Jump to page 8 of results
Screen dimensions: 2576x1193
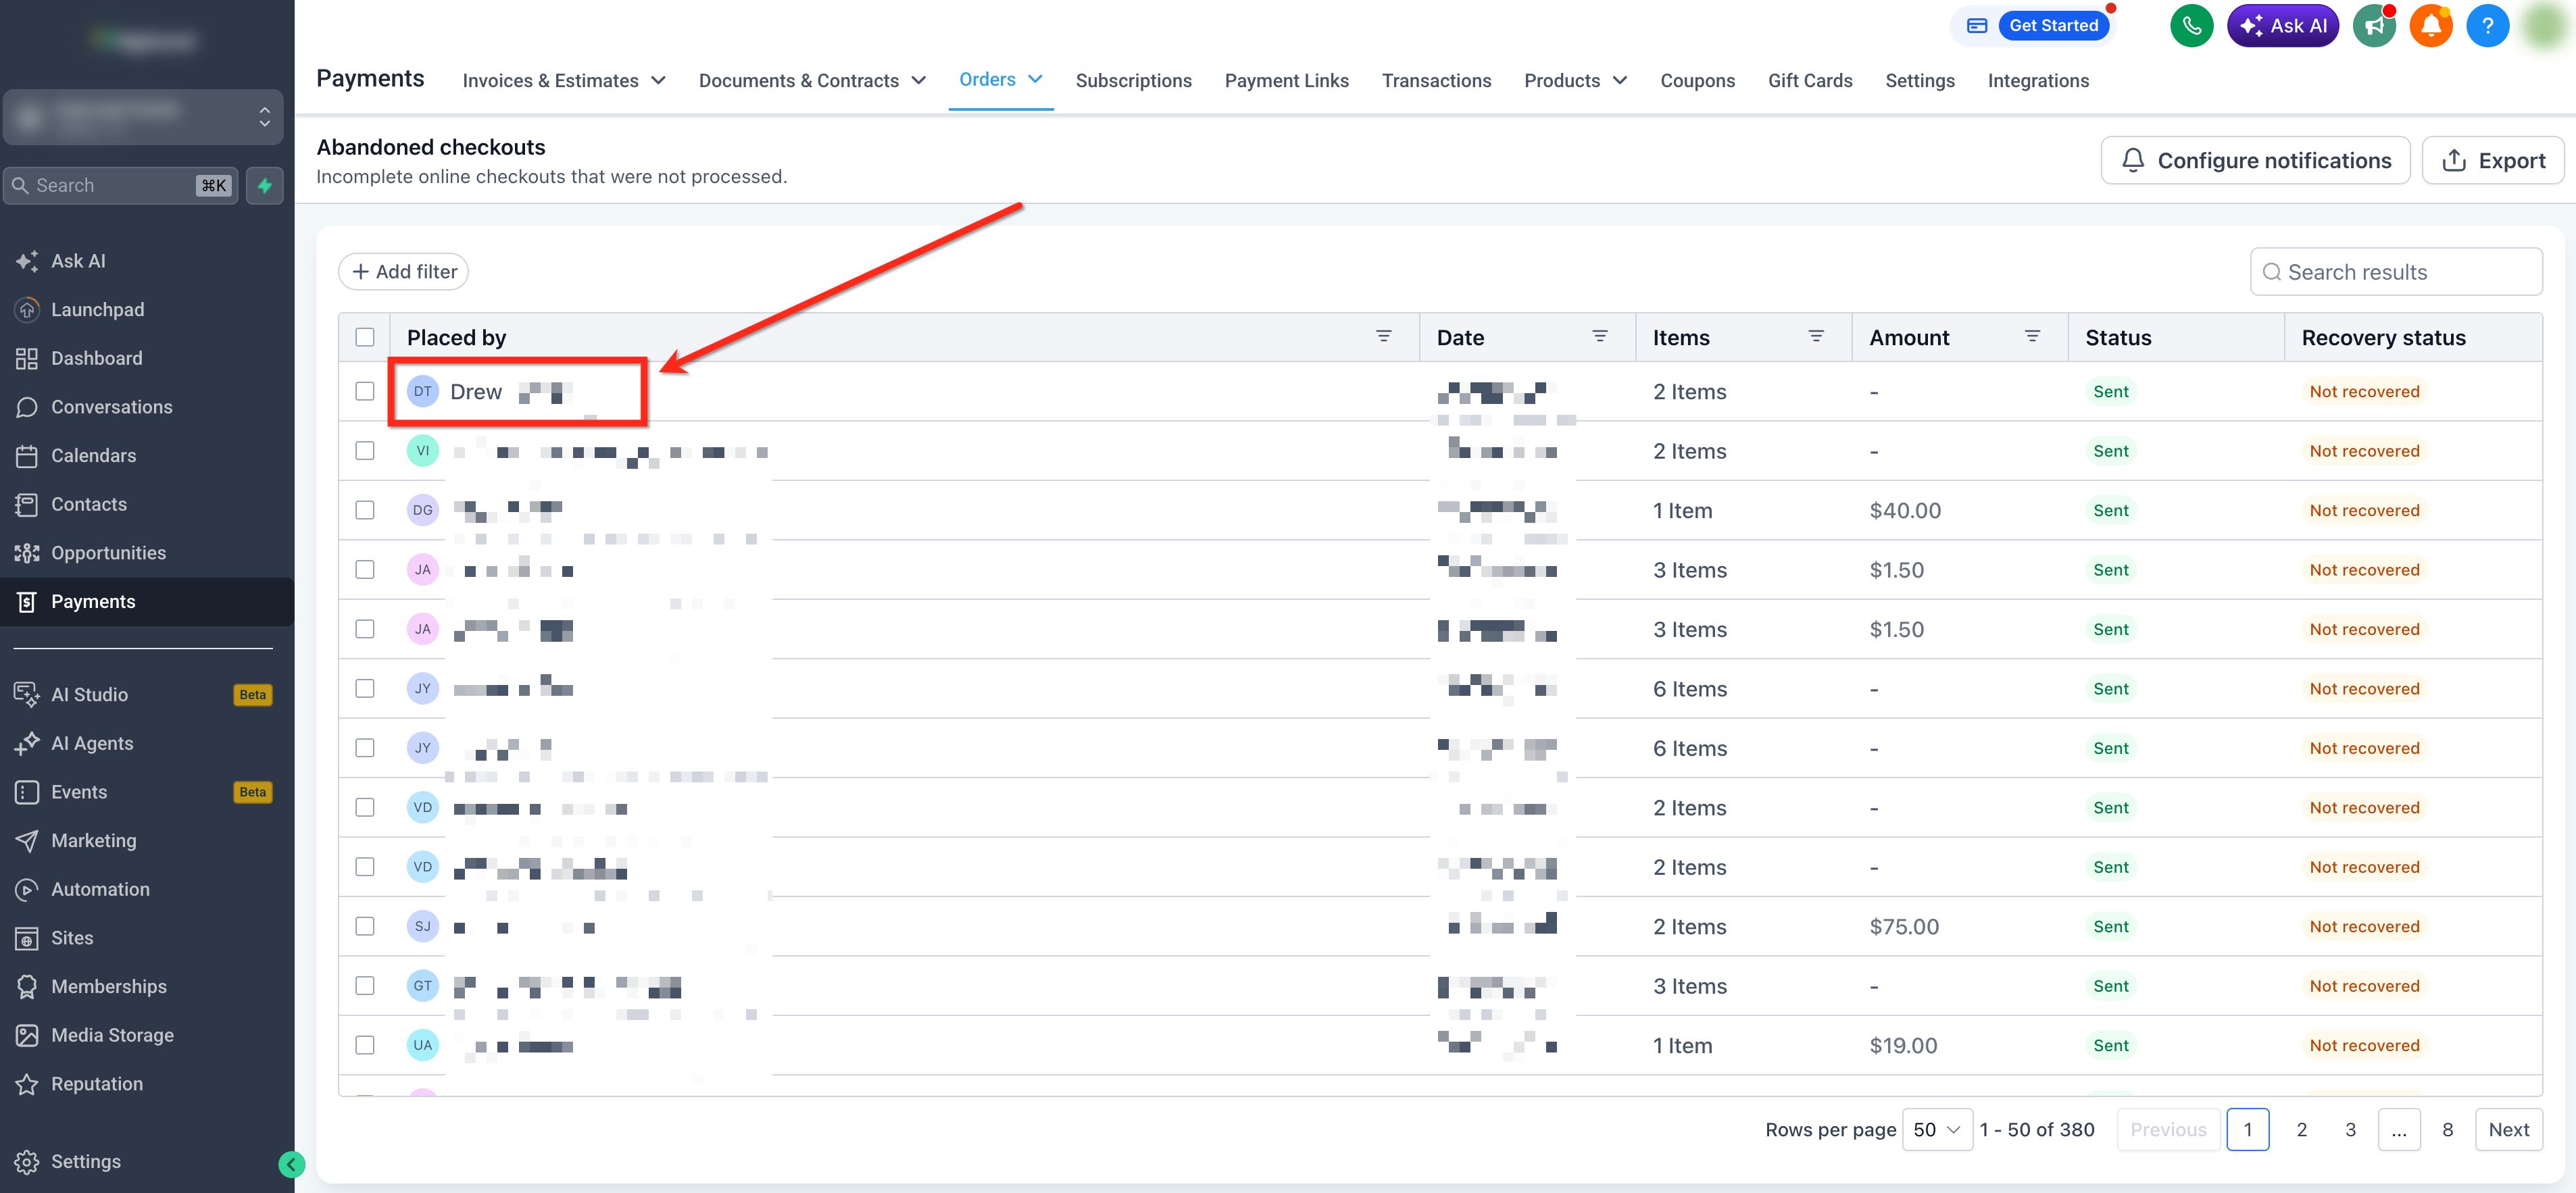point(2447,1130)
